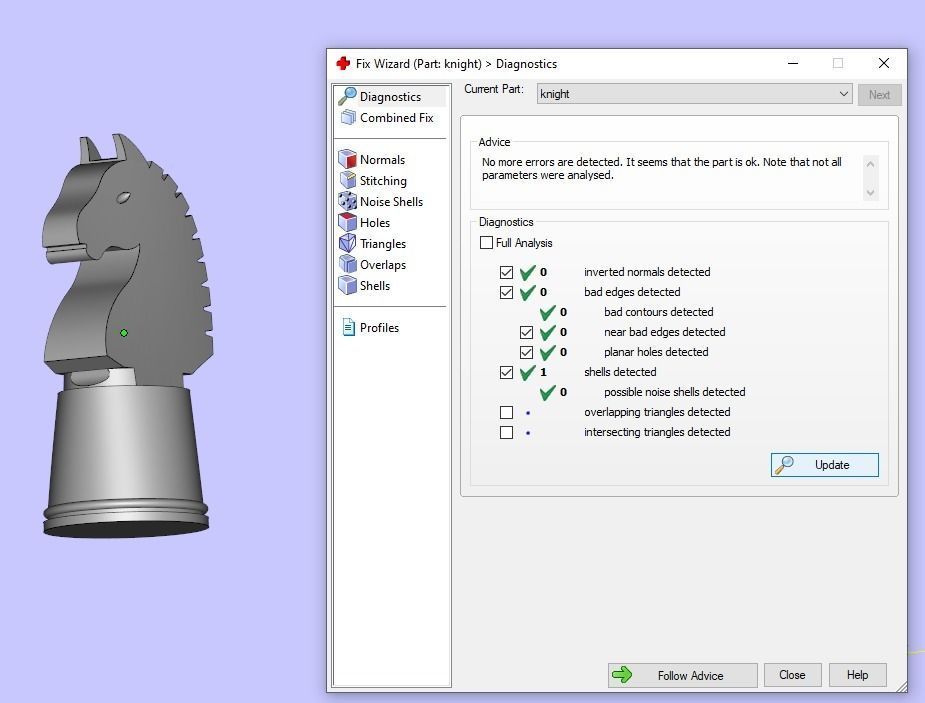Click the red cross Fix Wizard title icon

pyautogui.click(x=343, y=63)
